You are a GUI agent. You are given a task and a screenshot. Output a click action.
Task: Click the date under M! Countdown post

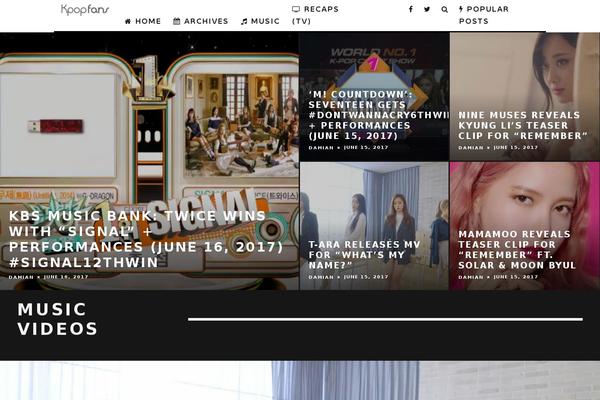coord(366,147)
